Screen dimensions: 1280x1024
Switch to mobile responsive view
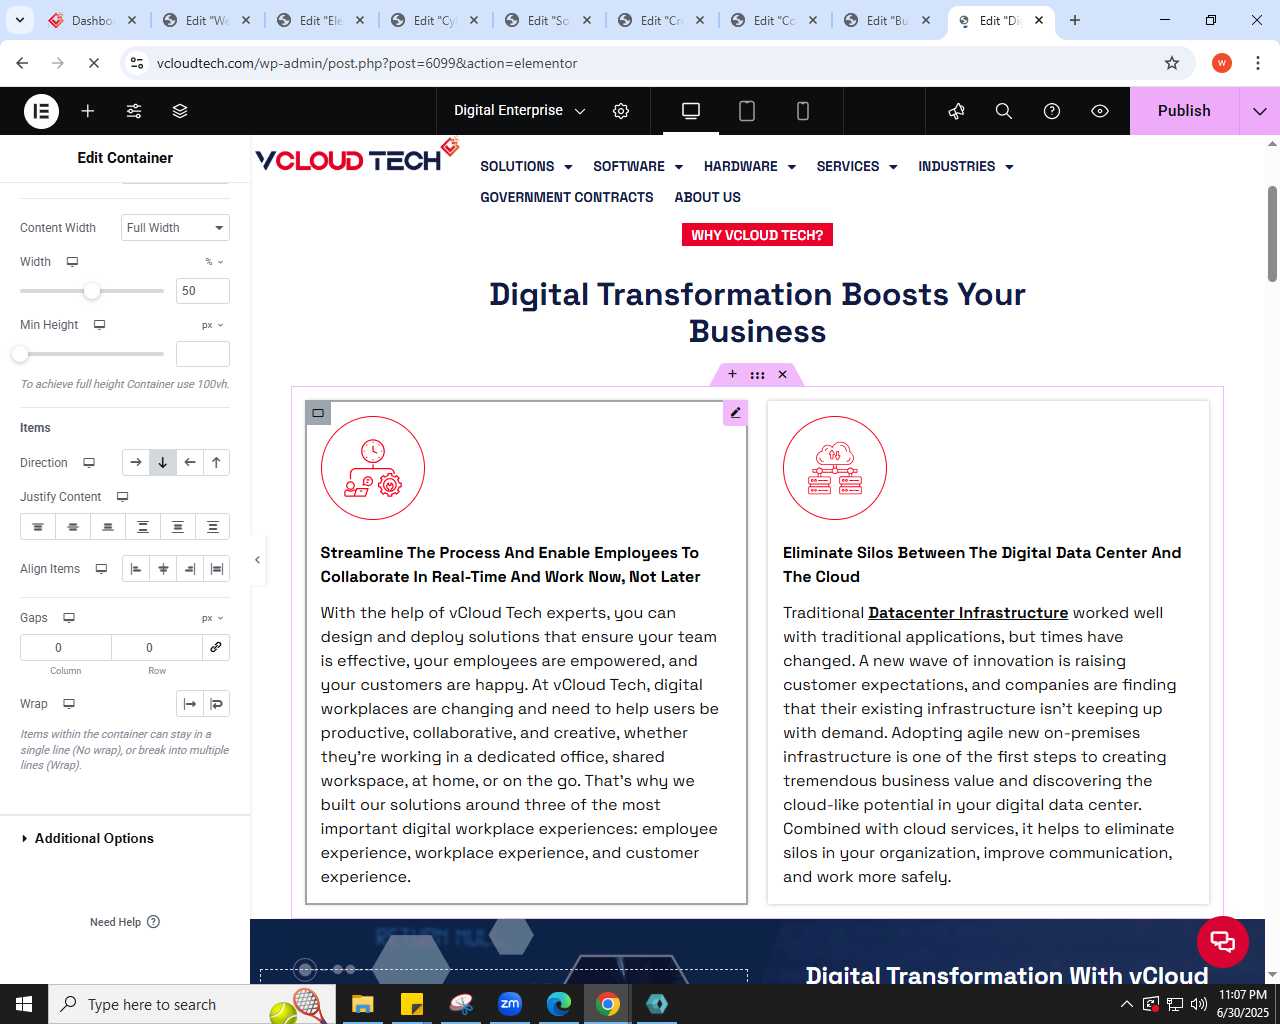803,111
